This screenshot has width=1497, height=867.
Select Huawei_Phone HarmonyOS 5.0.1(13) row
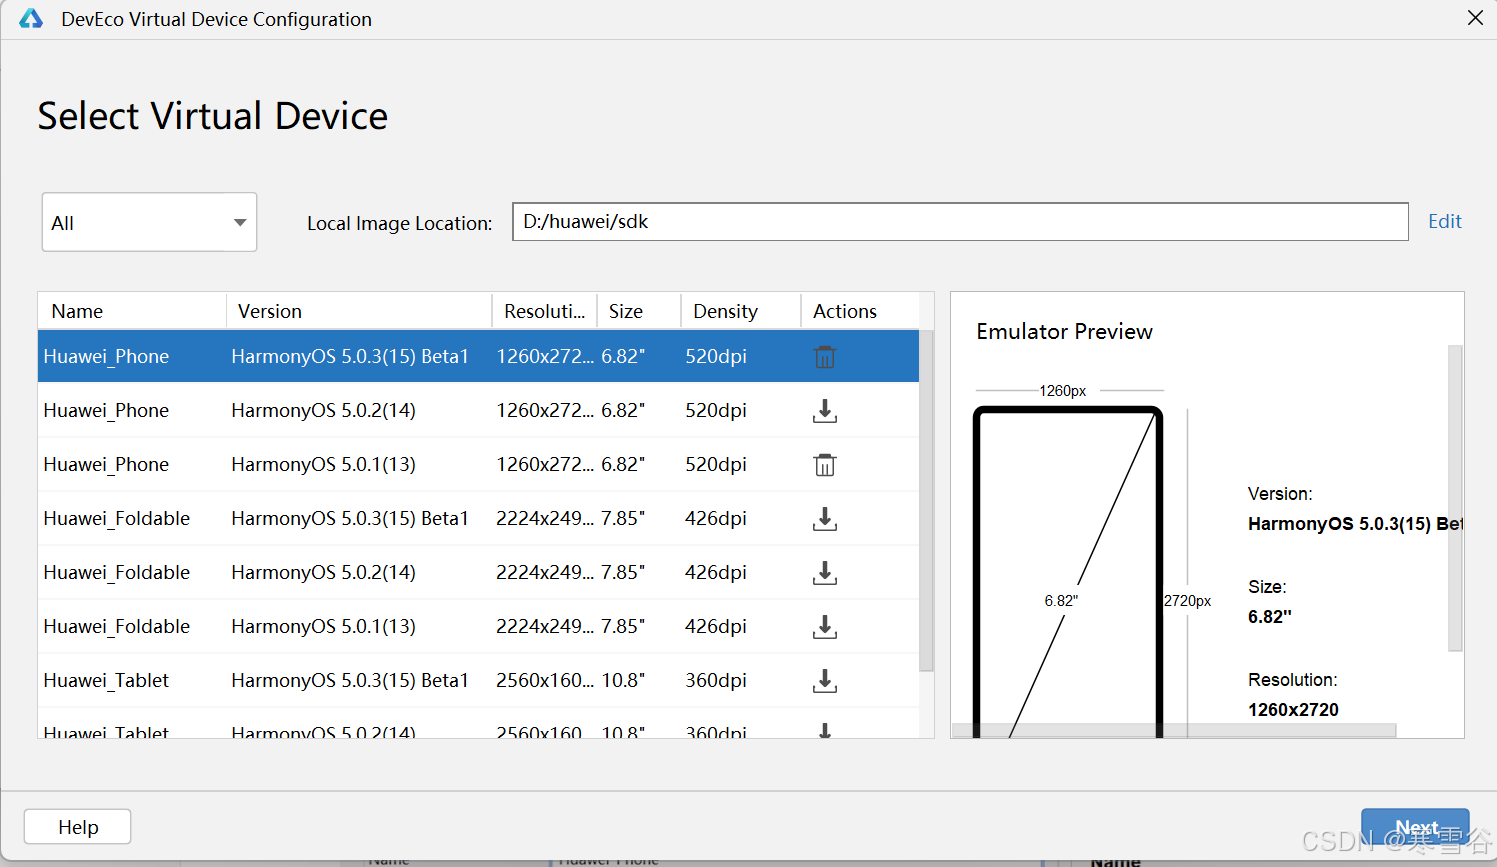tap(478, 465)
